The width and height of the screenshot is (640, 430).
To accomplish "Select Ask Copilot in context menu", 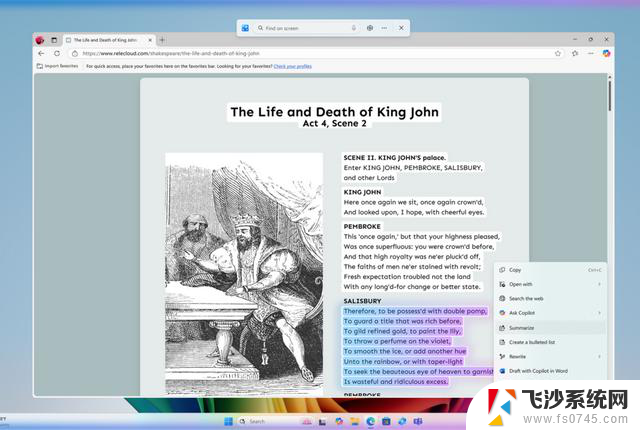I will click(550, 313).
